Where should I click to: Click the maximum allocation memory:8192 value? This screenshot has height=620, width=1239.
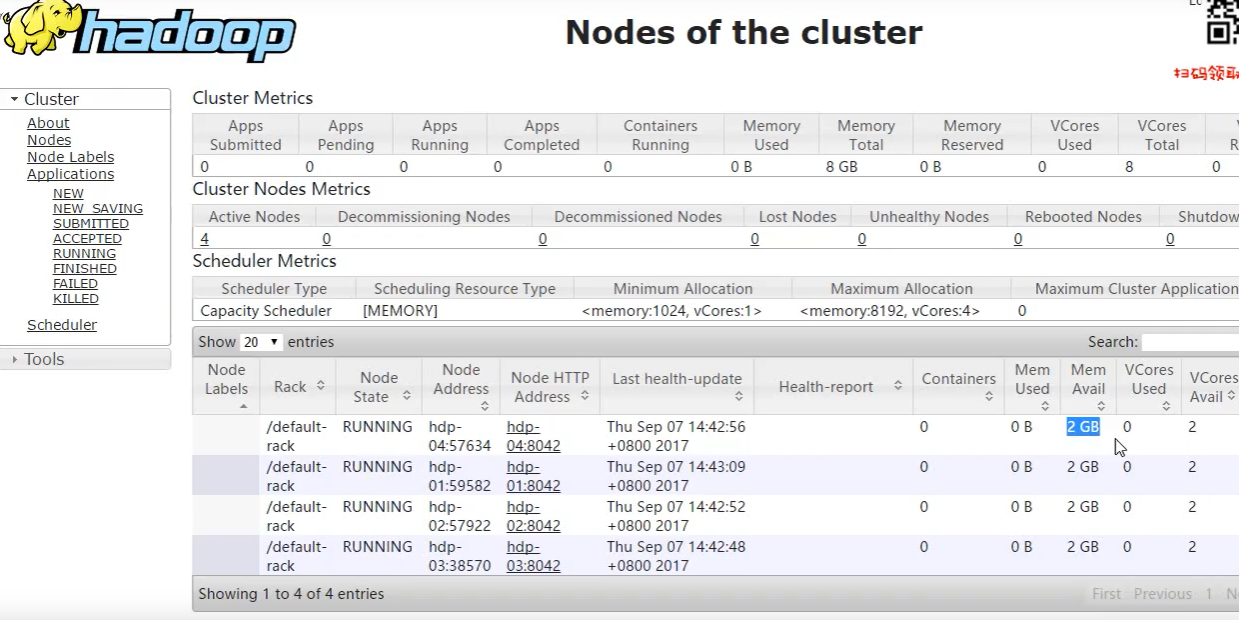tap(890, 311)
